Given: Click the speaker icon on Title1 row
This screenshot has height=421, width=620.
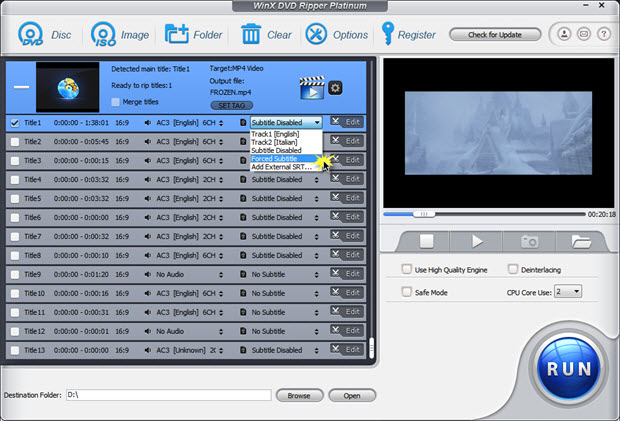Looking at the screenshot, I should pos(147,123).
